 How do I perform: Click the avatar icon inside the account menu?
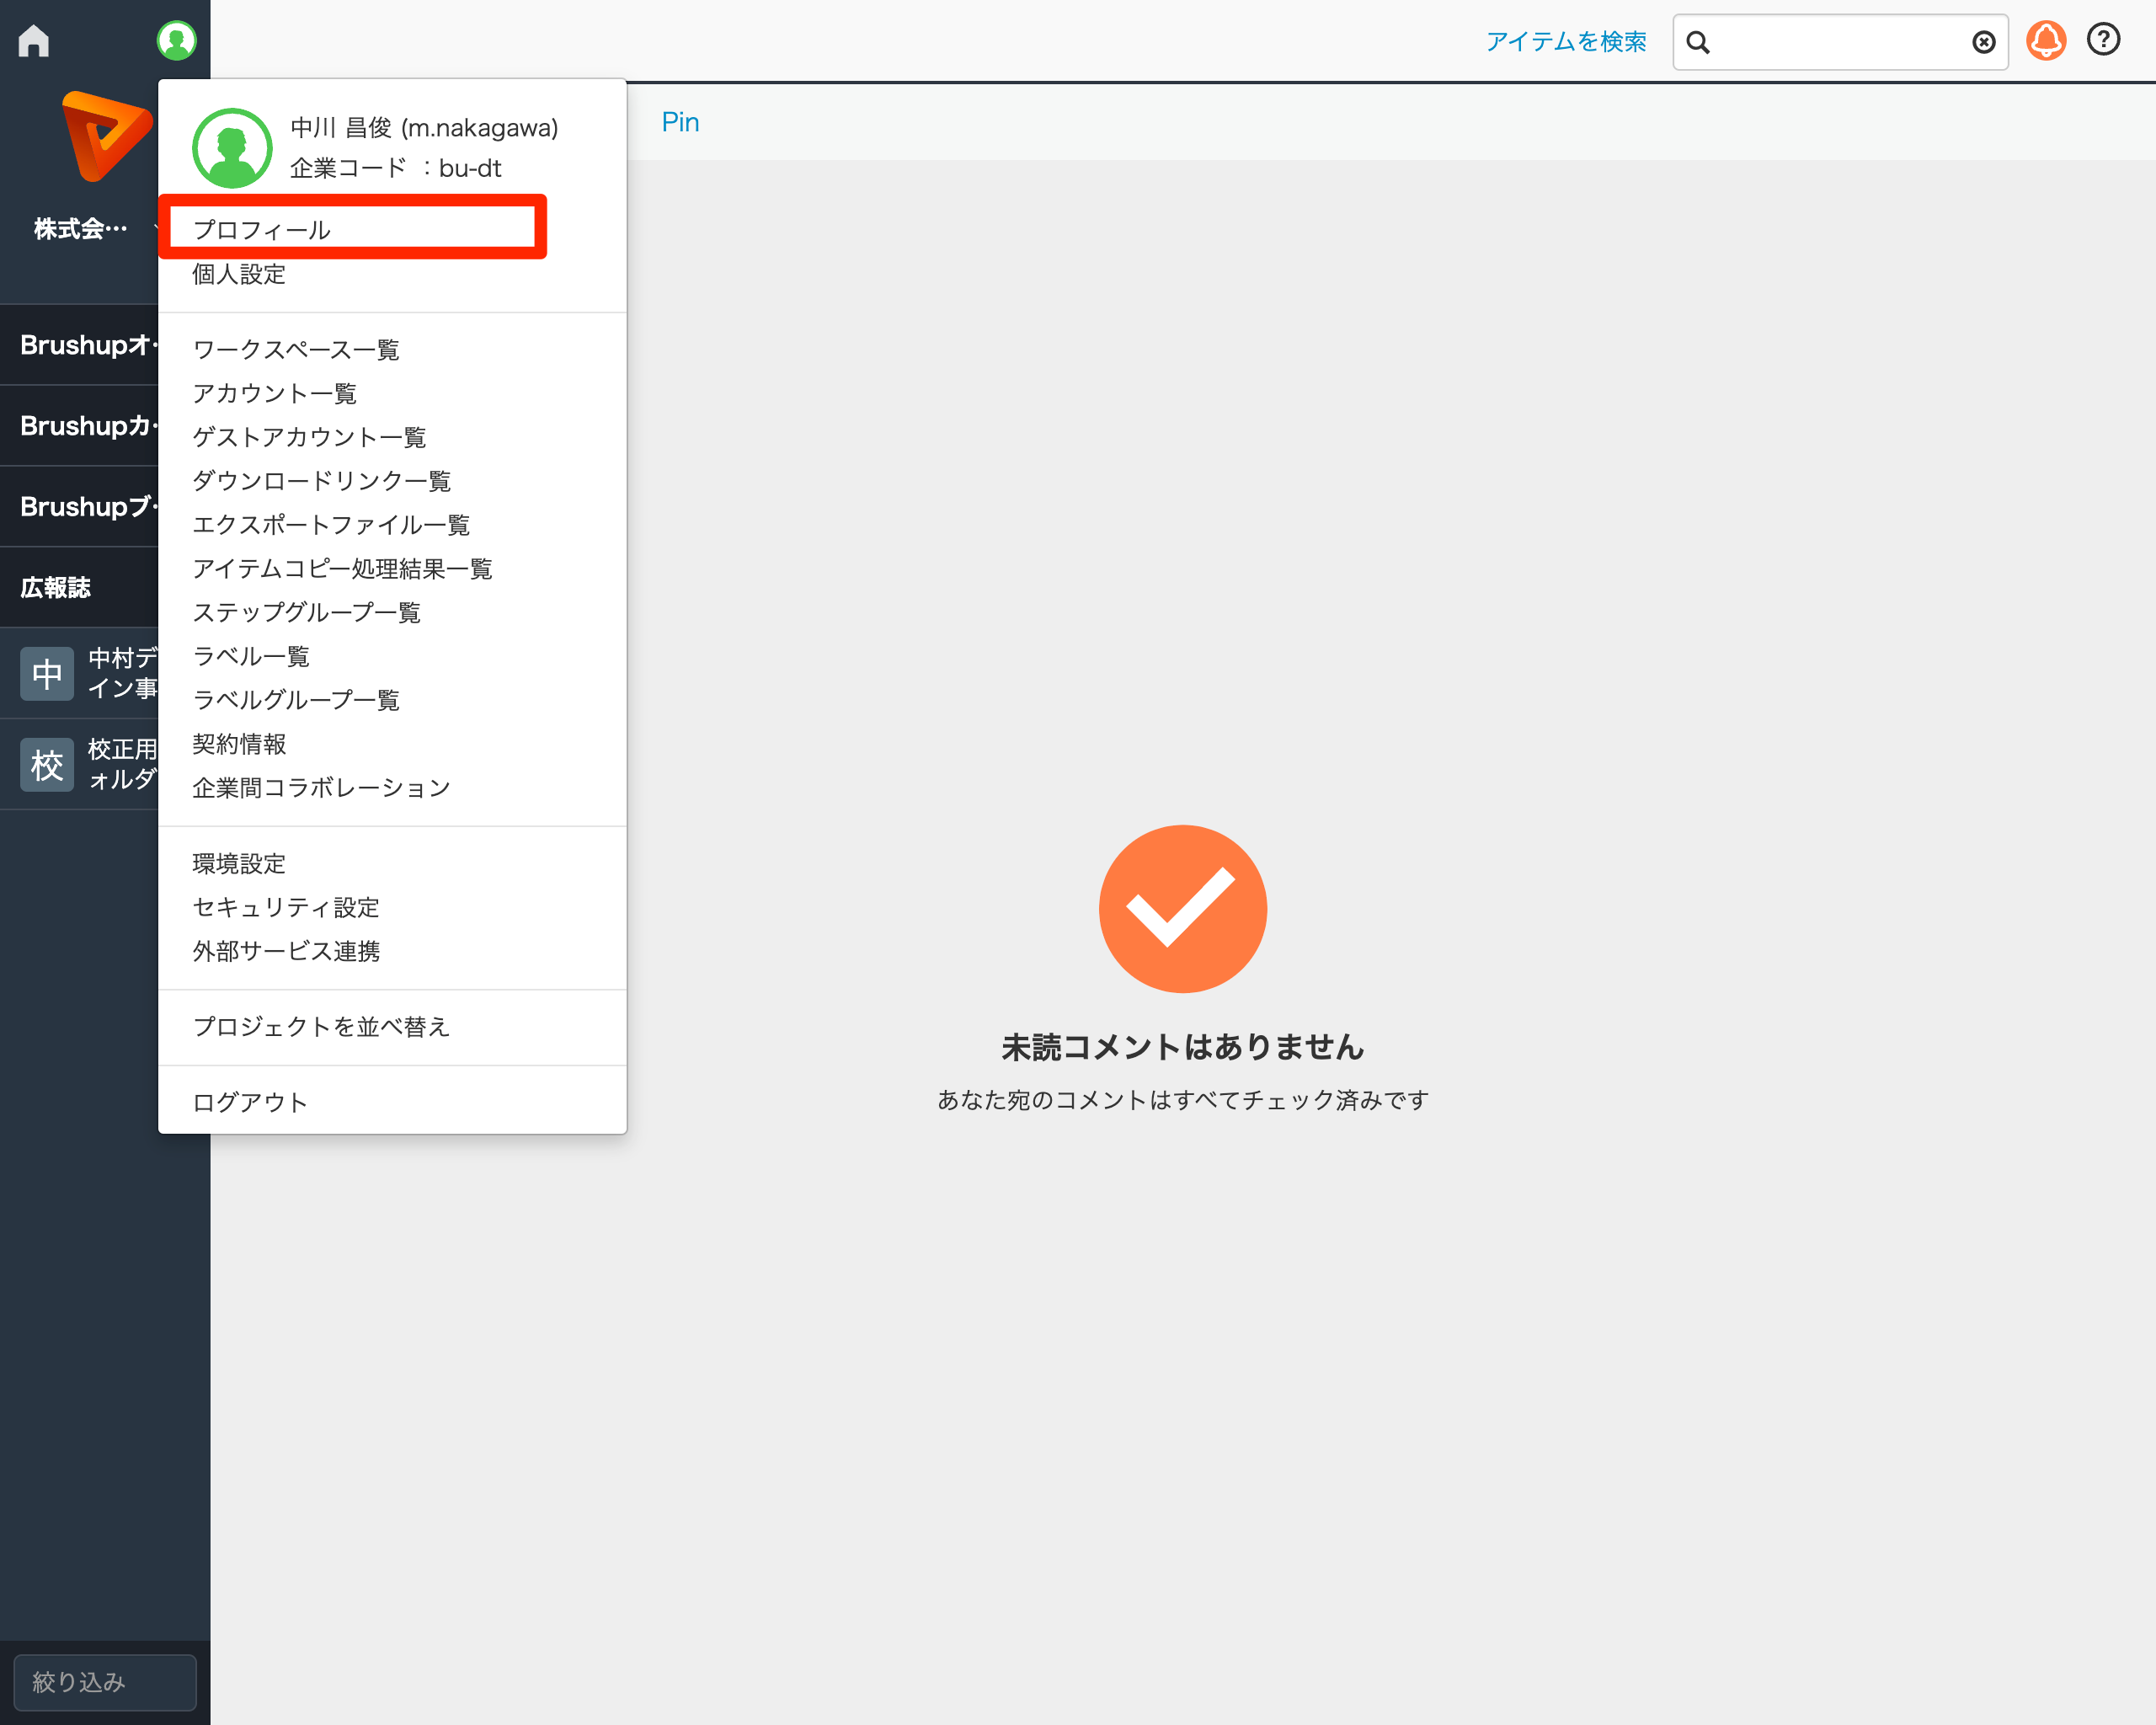[x=231, y=147]
